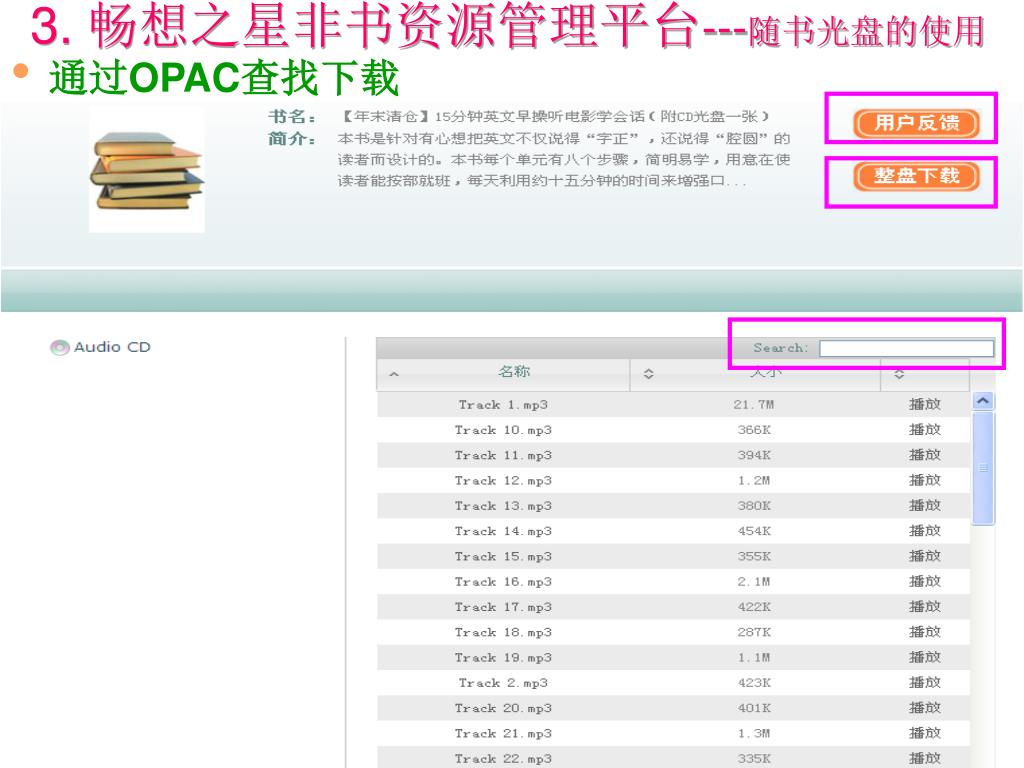Screen dimensions: 1024x768
Task: Click the book title after 书名
Action: (556, 117)
